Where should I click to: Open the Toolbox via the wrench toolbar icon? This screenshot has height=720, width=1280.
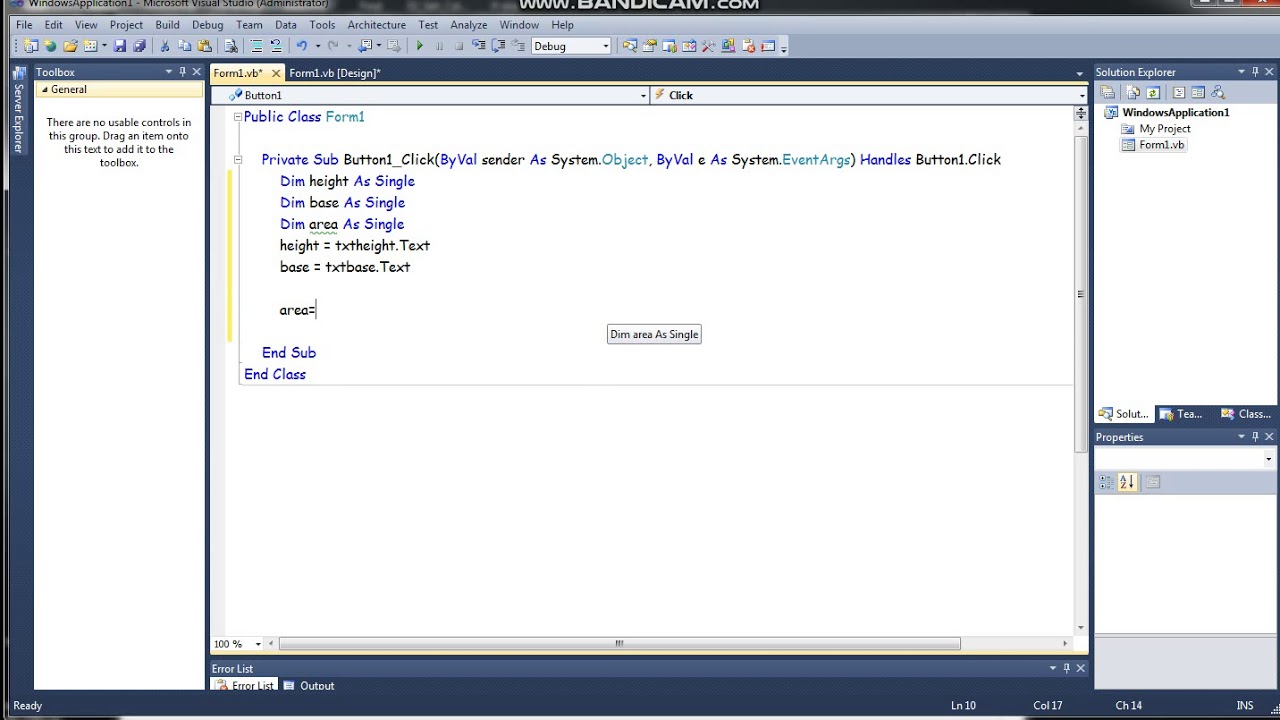point(708,46)
